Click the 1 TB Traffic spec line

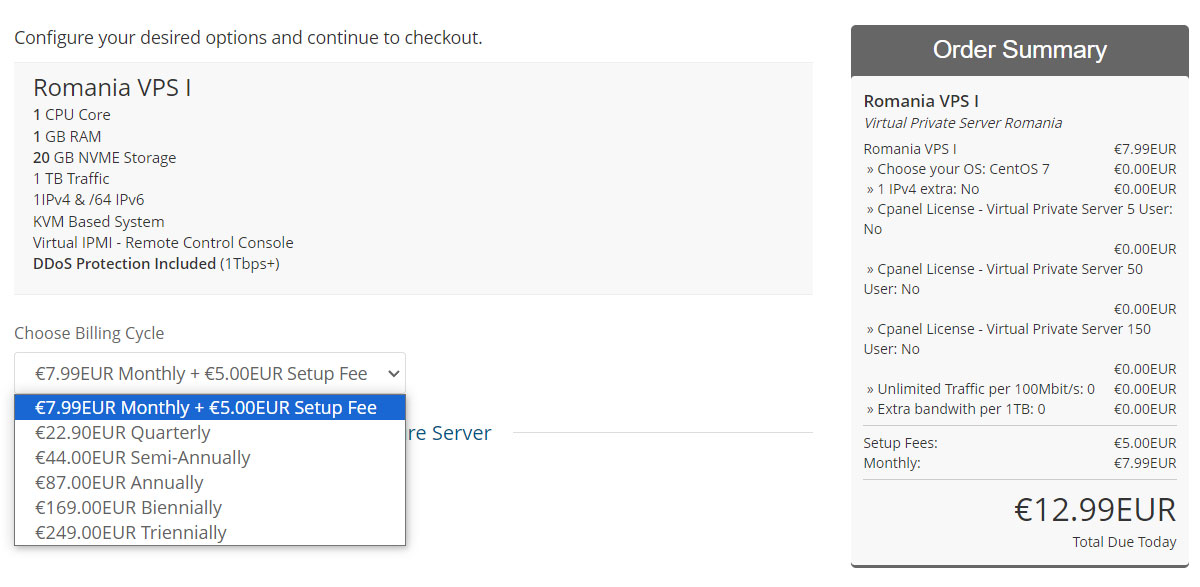[71, 179]
